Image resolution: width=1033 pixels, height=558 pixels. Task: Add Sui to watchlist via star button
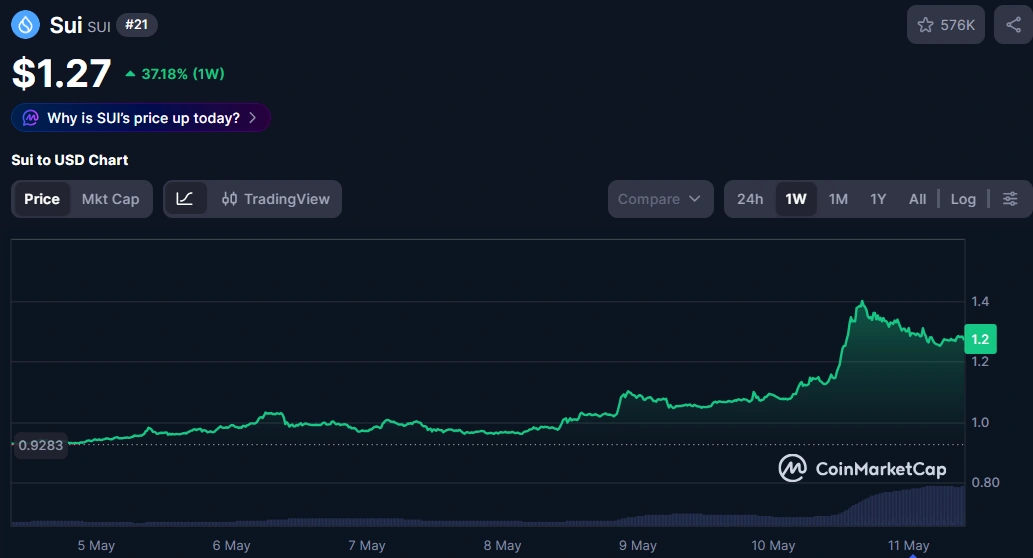(945, 25)
